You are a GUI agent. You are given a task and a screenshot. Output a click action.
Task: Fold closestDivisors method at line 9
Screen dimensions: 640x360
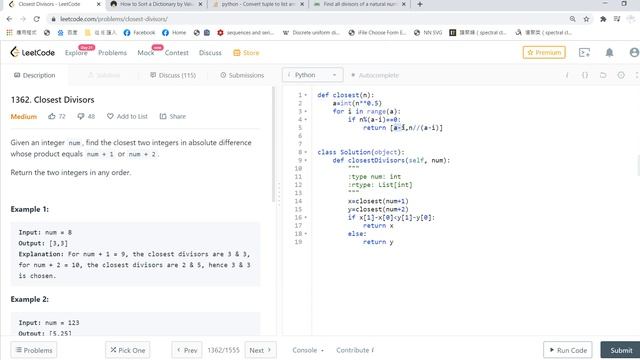click(306, 160)
